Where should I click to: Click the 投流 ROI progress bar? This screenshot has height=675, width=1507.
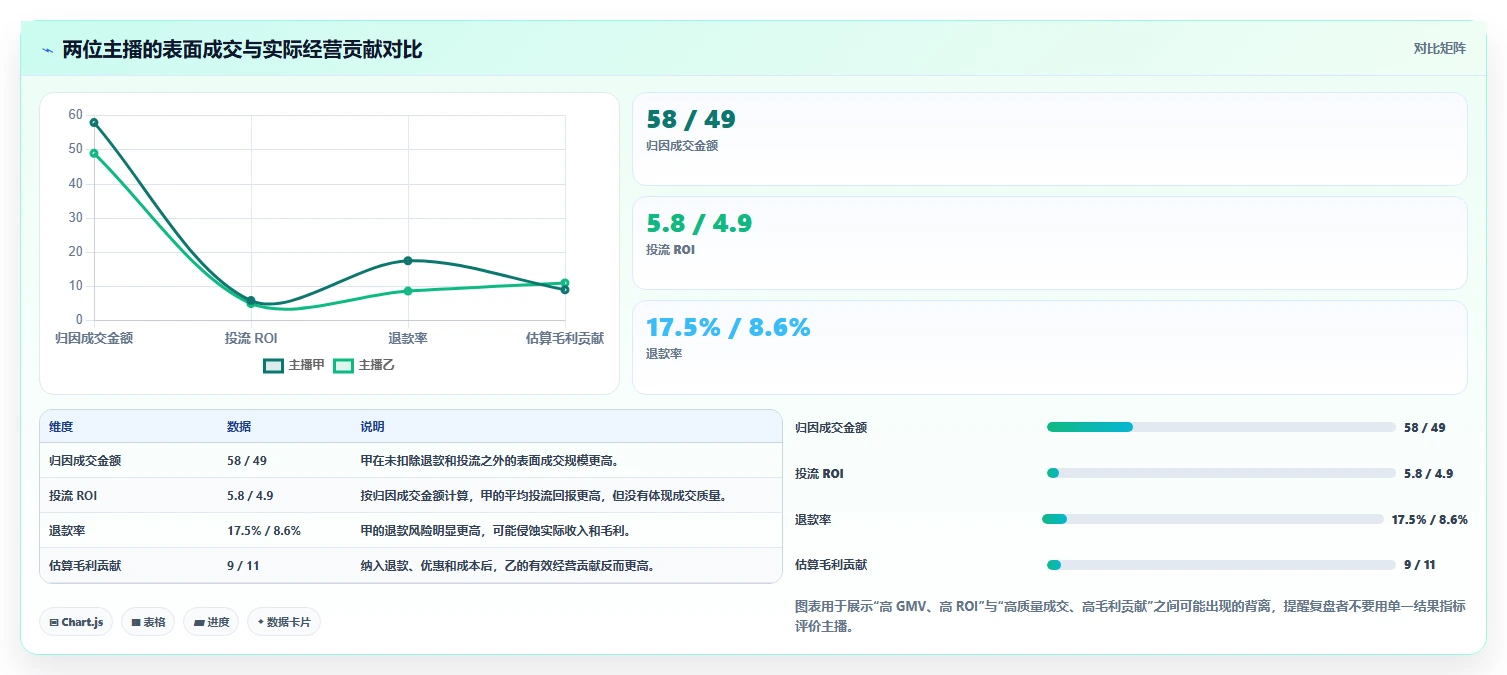(x=1221, y=473)
